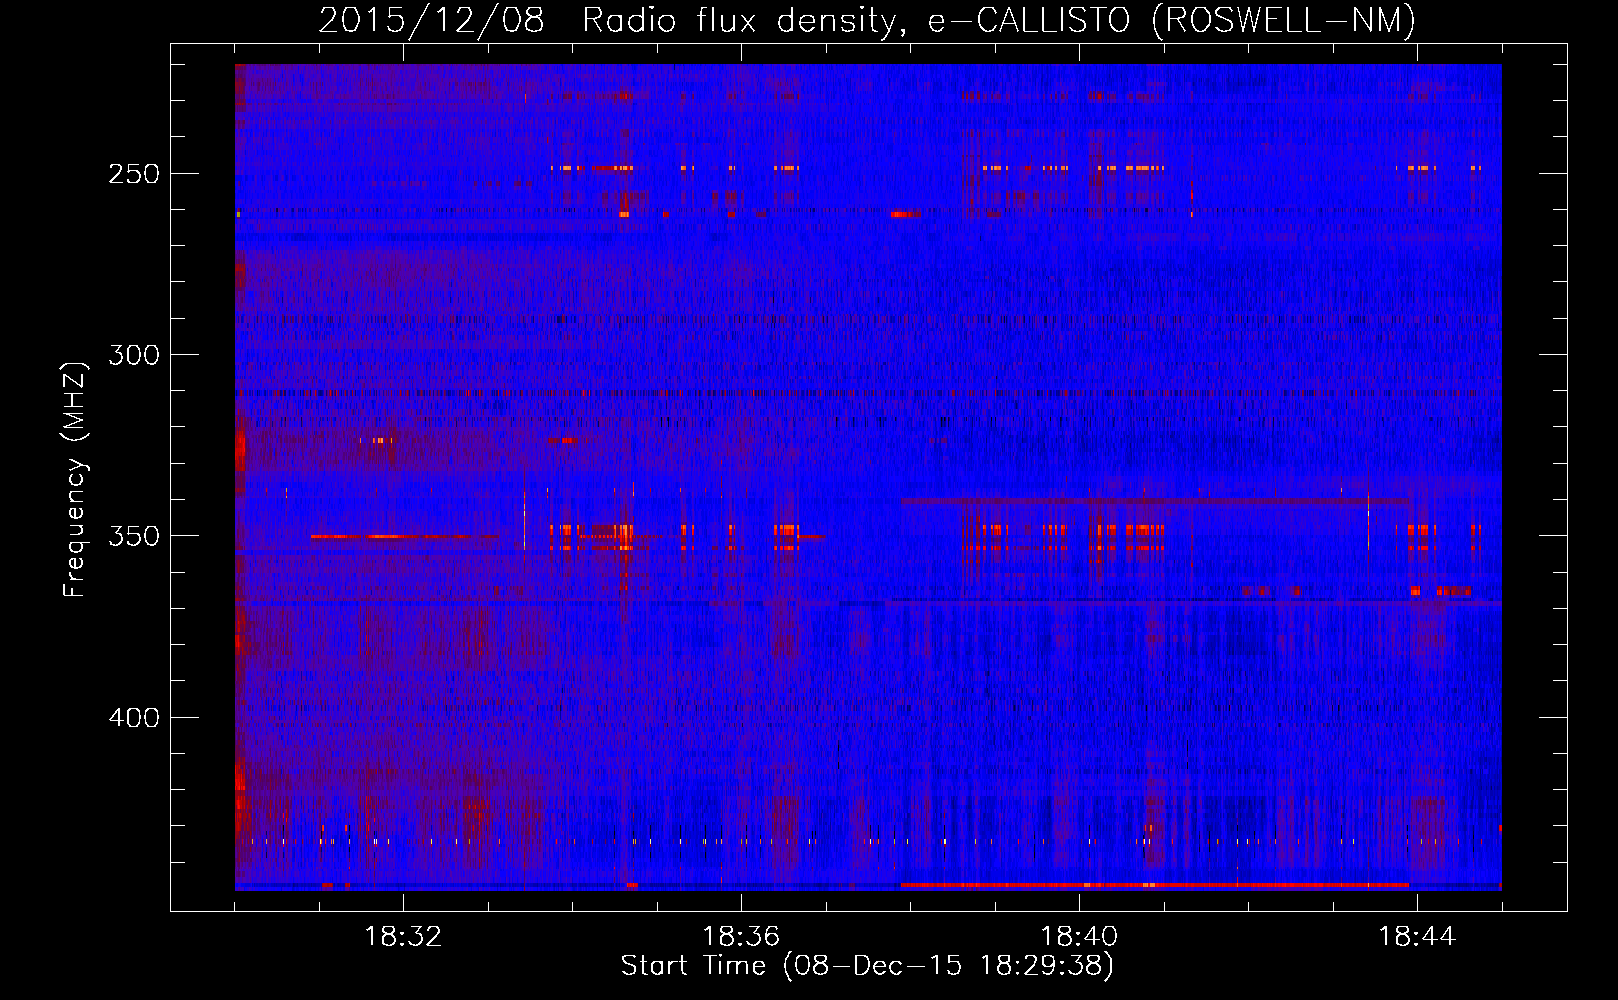Click the plot title '2015/12/08 Radio flux density, e-CALLISTO (ROSWELL-NM)'
Image resolution: width=1618 pixels, height=1000 pixels.
pyautogui.click(x=867, y=20)
